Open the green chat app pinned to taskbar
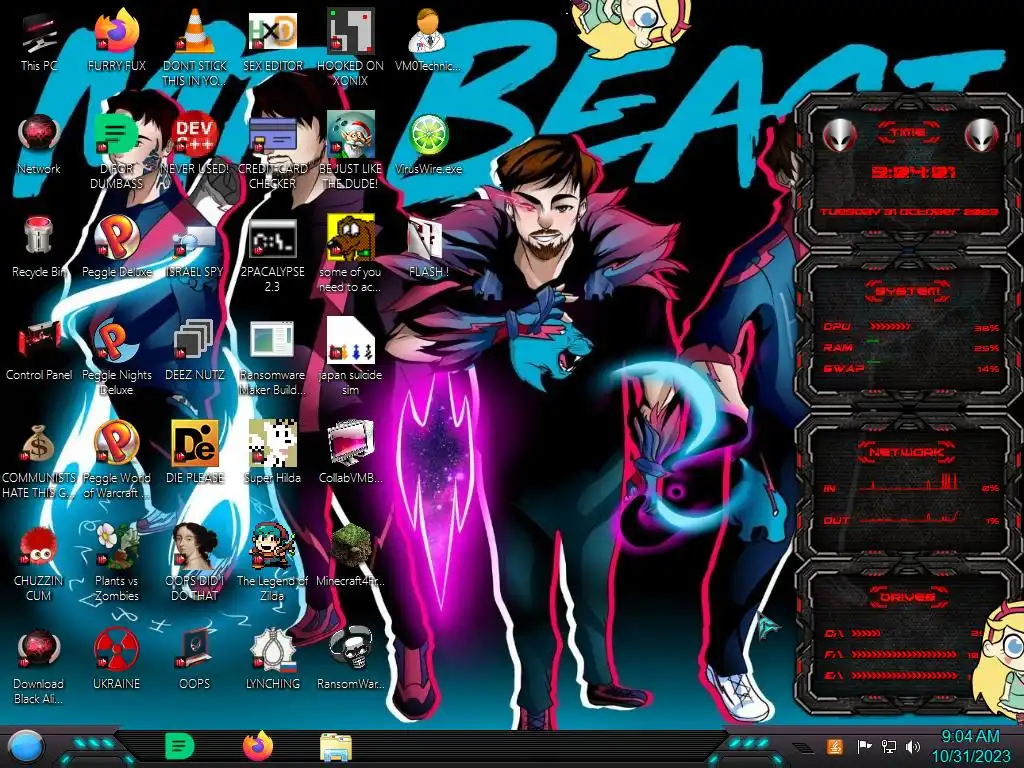 pos(180,746)
